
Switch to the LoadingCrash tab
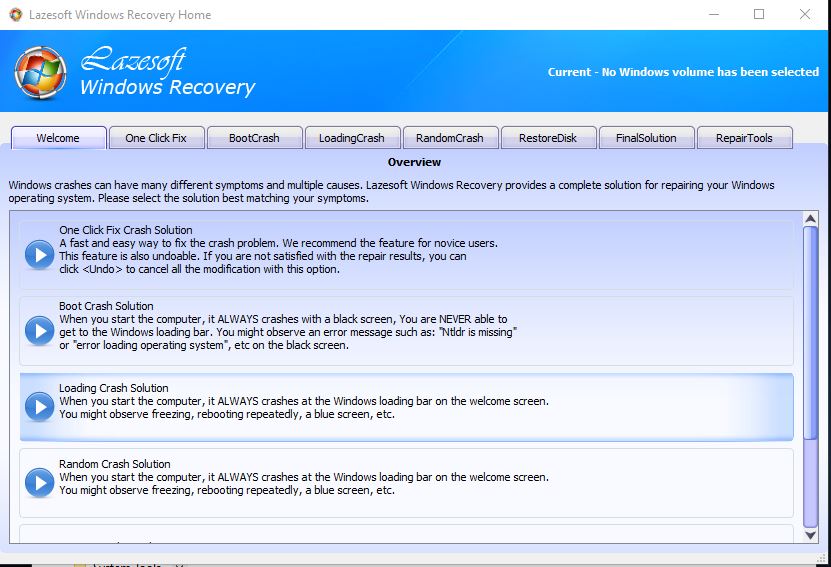point(352,138)
